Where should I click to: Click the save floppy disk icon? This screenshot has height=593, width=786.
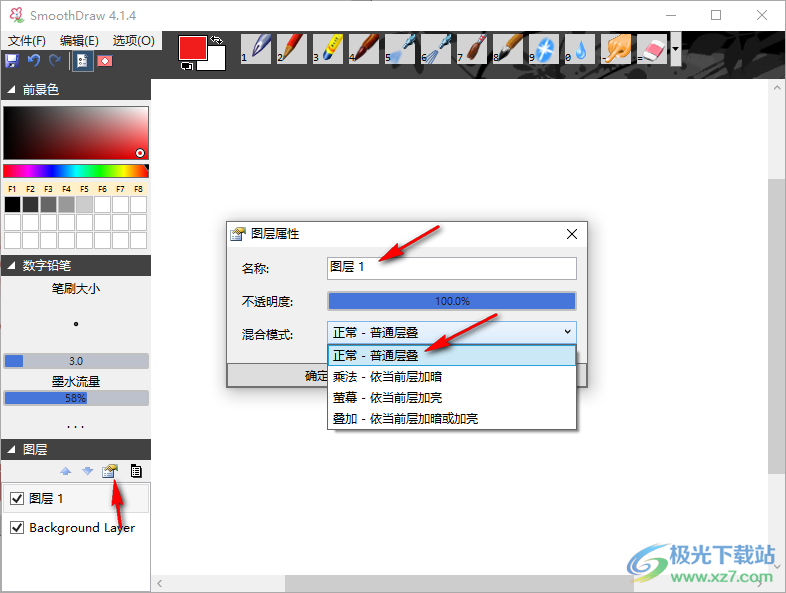(x=12, y=61)
